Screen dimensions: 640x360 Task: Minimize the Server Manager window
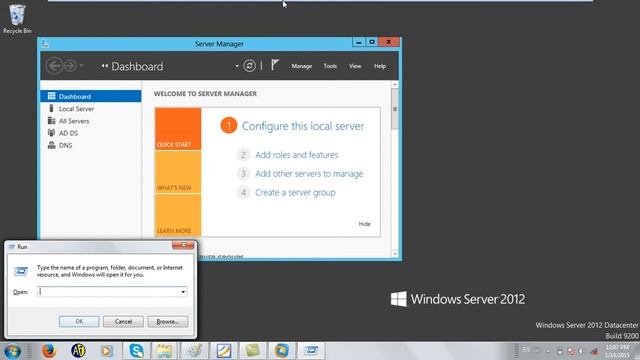point(358,42)
